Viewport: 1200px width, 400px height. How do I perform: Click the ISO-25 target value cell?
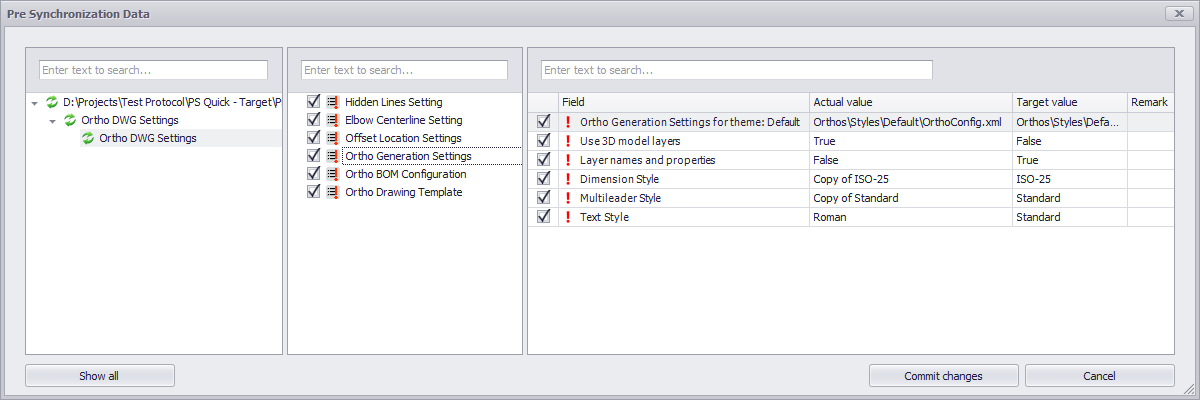[1070, 179]
